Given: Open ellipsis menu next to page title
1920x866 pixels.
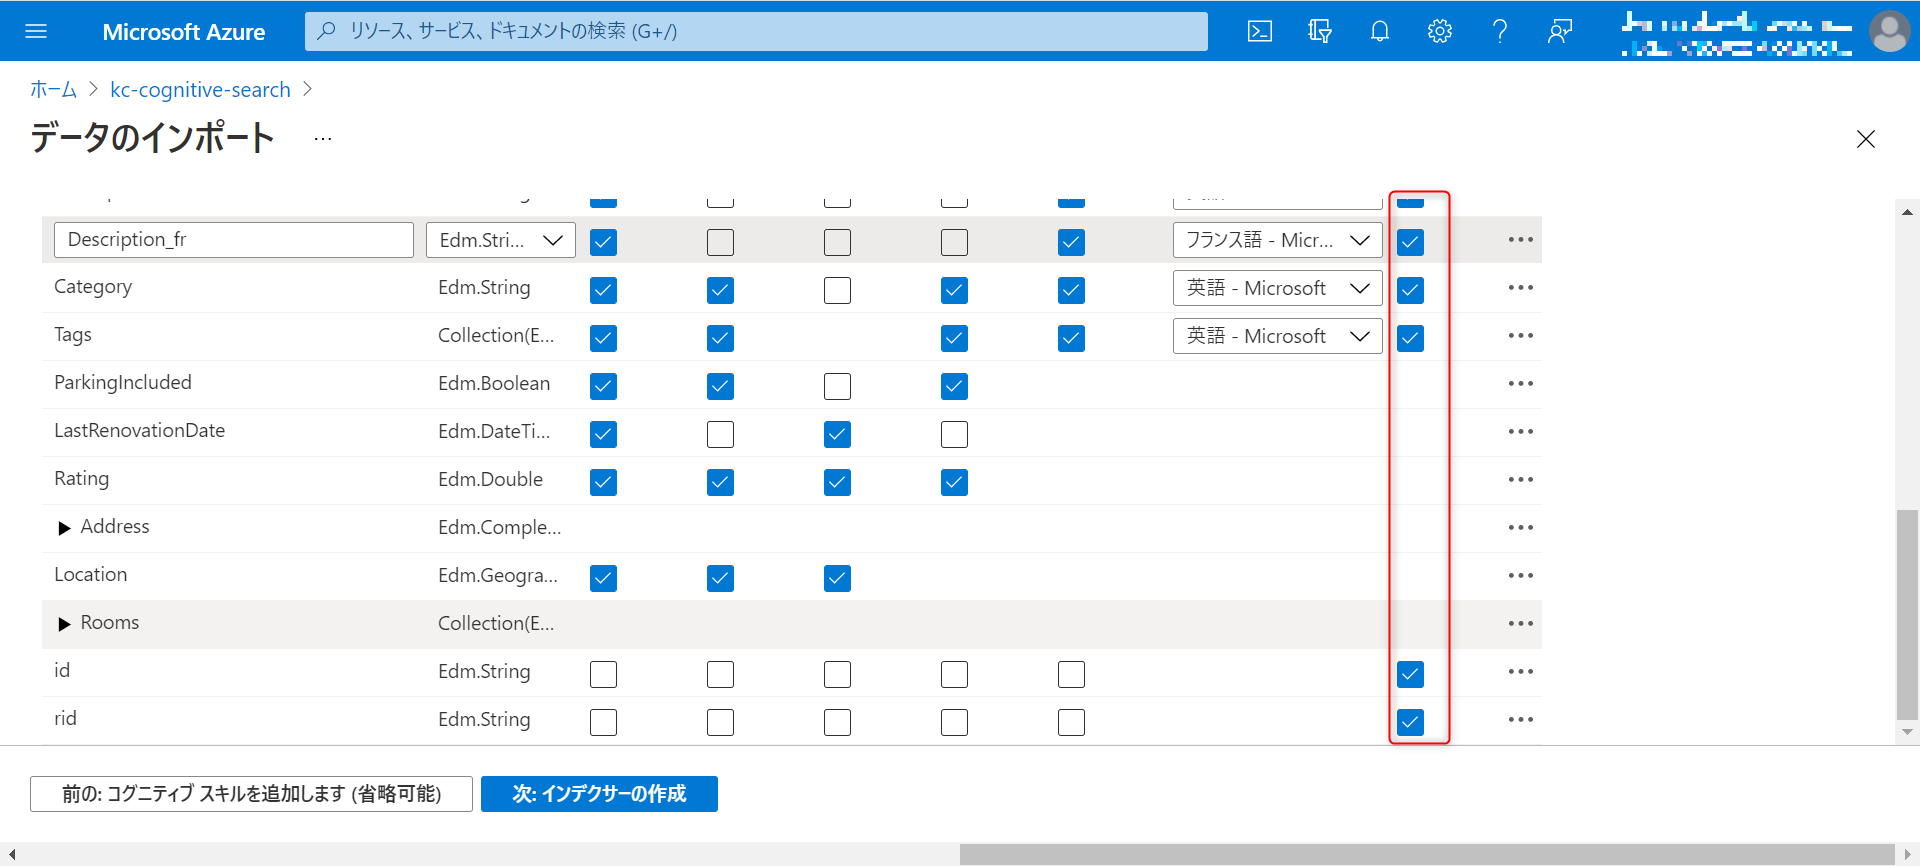Looking at the screenshot, I should click(x=322, y=139).
